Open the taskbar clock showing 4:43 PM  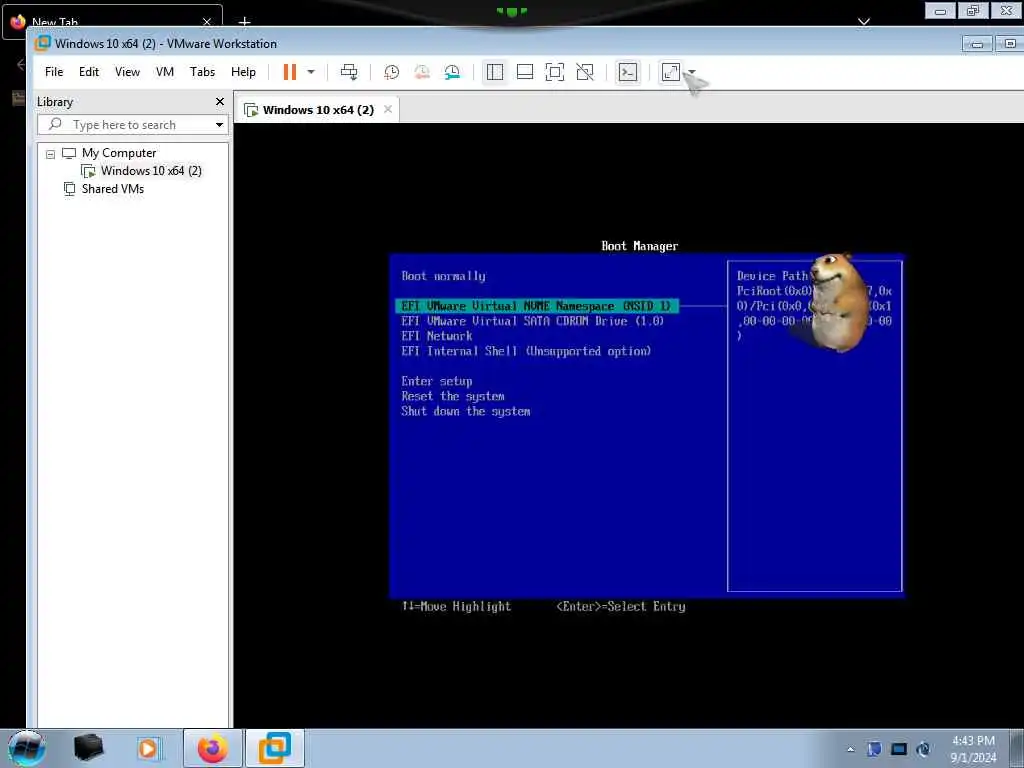coord(973,749)
